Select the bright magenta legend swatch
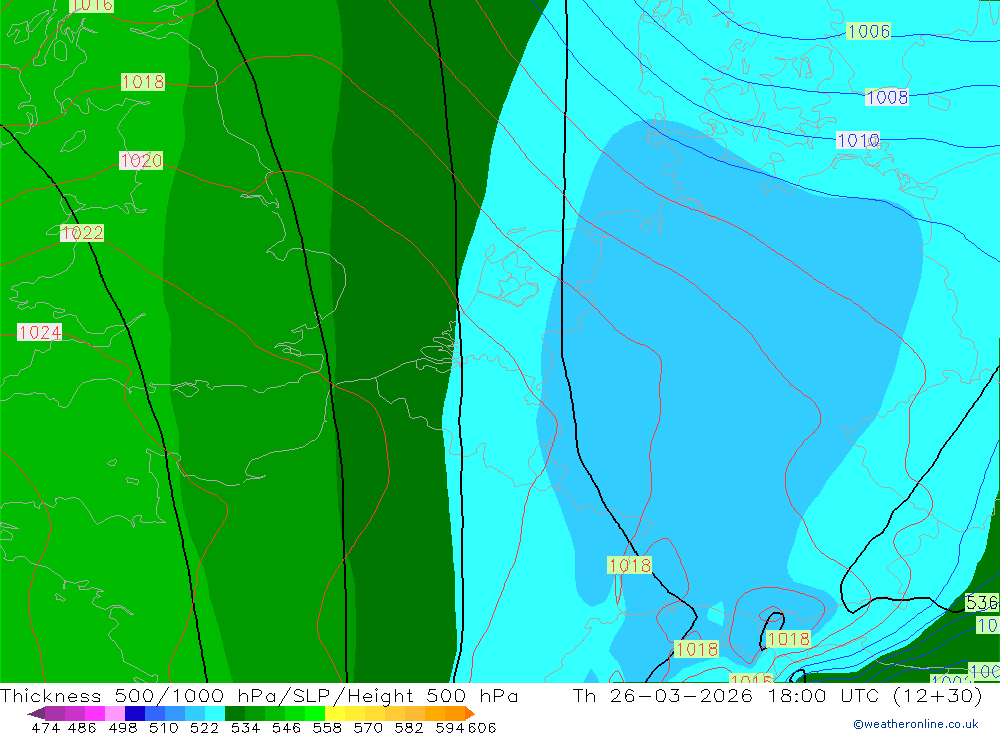Viewport: 1000px width, 733px height. [95, 713]
